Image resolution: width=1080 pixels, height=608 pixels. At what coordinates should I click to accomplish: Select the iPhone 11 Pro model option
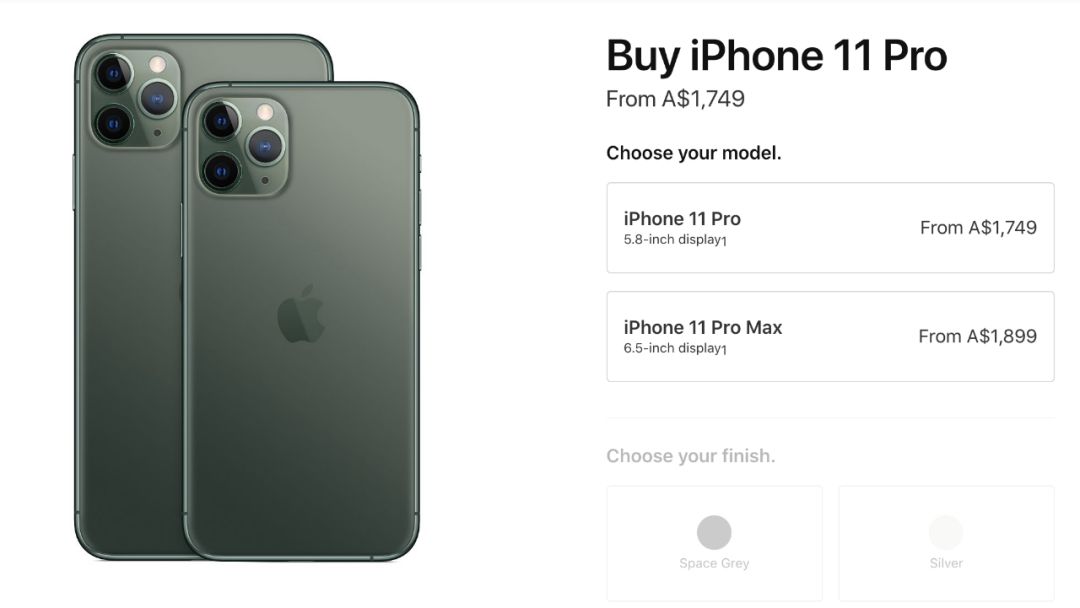point(830,228)
